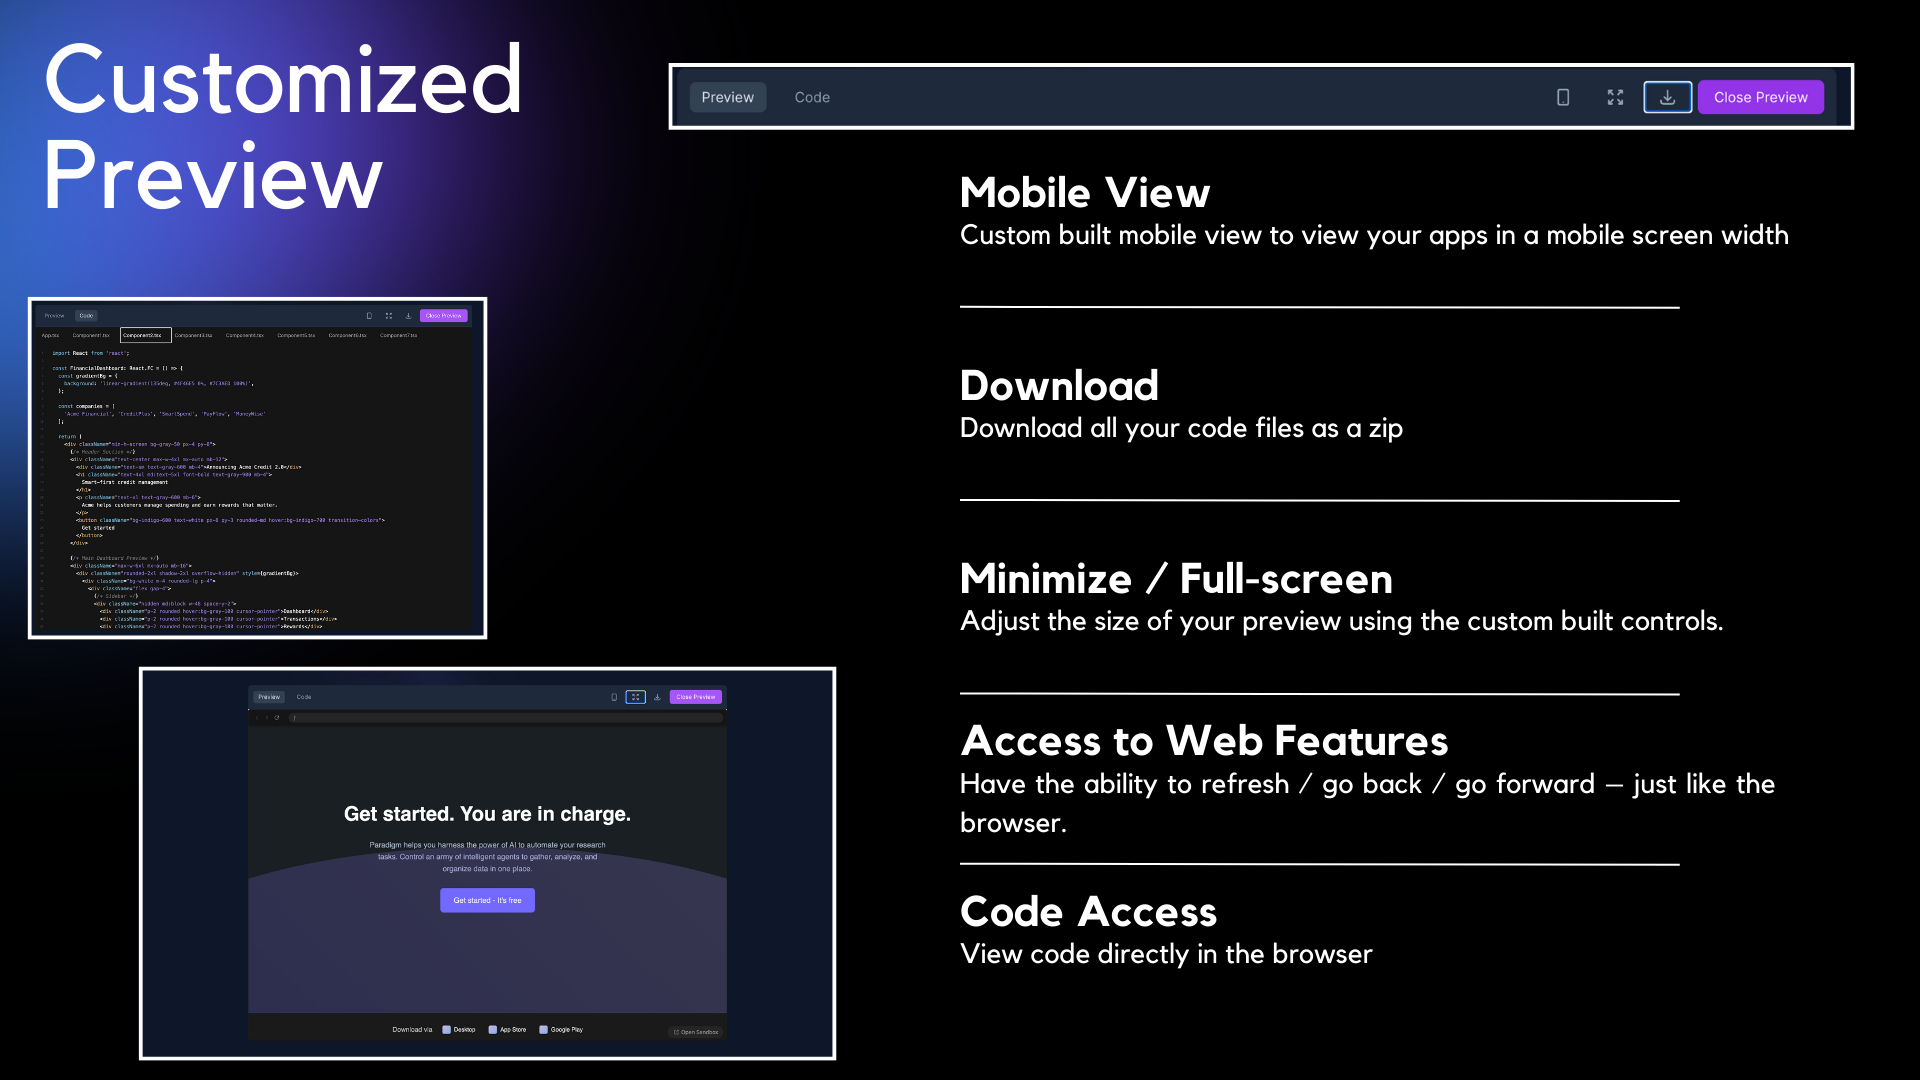1920x1080 pixels.
Task: Click the 'Get started - It's free' button
Action: (x=487, y=900)
